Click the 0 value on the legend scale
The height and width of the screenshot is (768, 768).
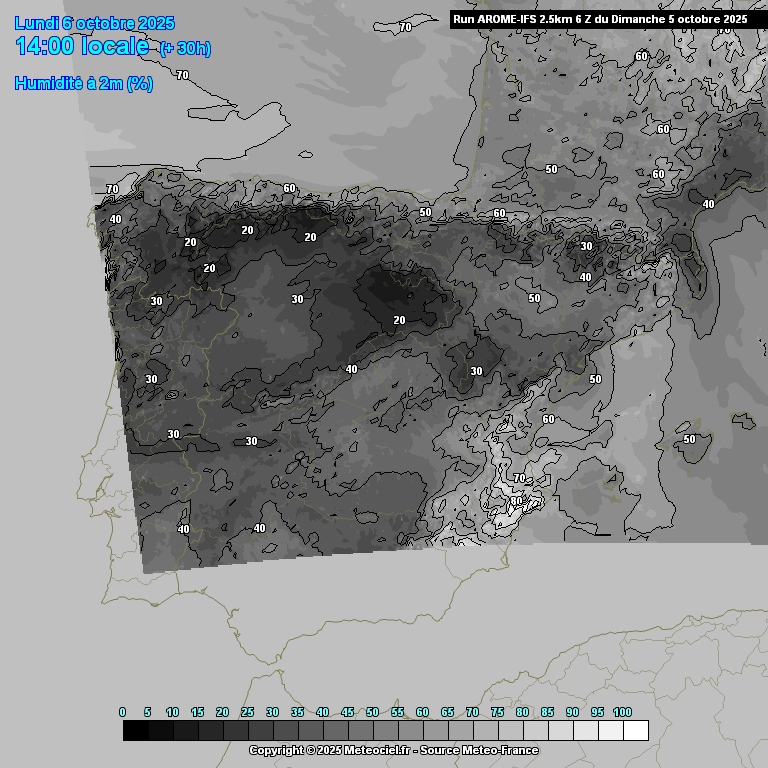[123, 712]
